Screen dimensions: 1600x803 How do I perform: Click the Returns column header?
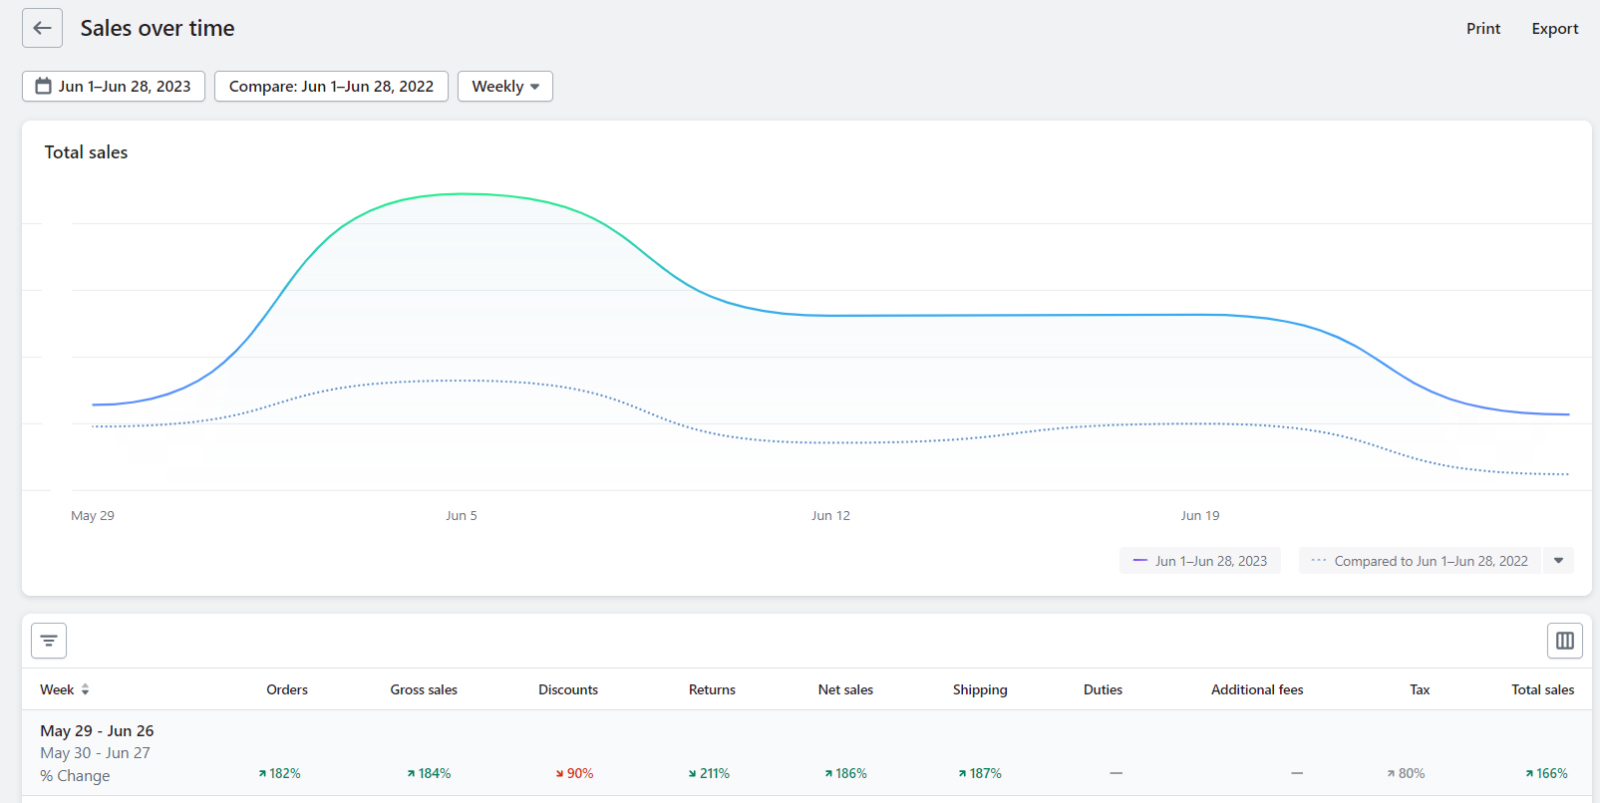(711, 690)
